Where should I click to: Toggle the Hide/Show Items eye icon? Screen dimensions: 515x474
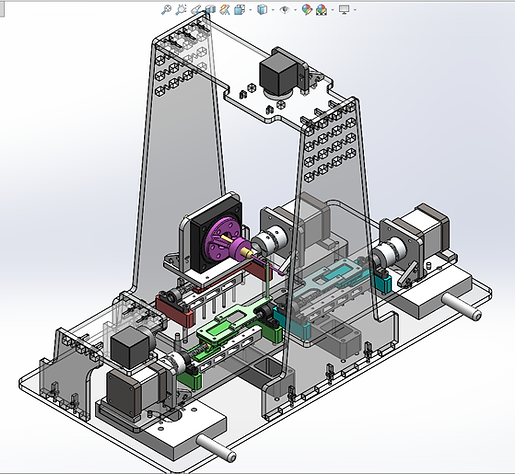pos(285,10)
